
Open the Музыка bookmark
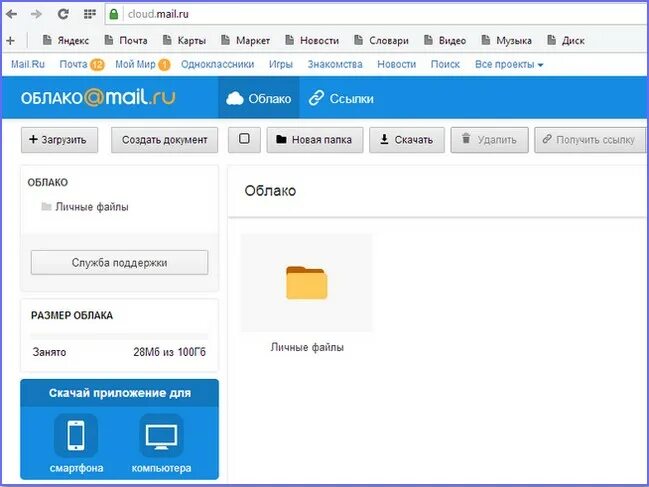507,41
